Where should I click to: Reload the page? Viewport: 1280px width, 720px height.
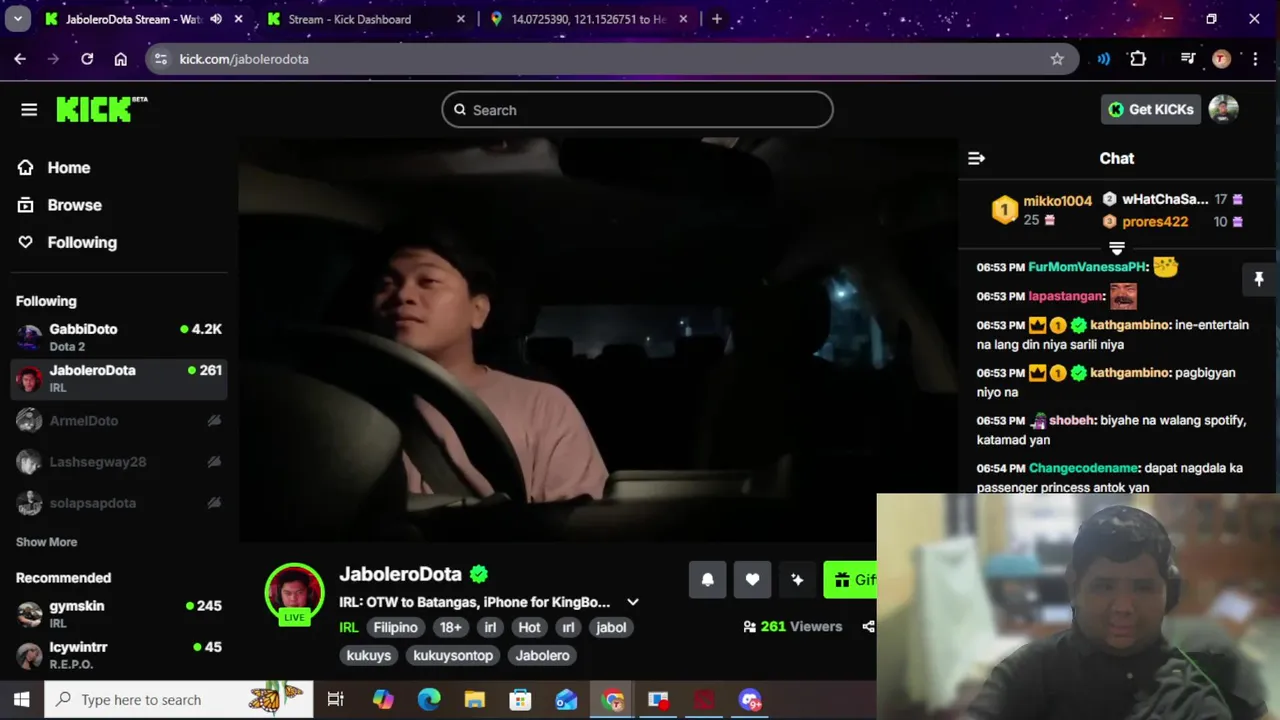tap(87, 59)
